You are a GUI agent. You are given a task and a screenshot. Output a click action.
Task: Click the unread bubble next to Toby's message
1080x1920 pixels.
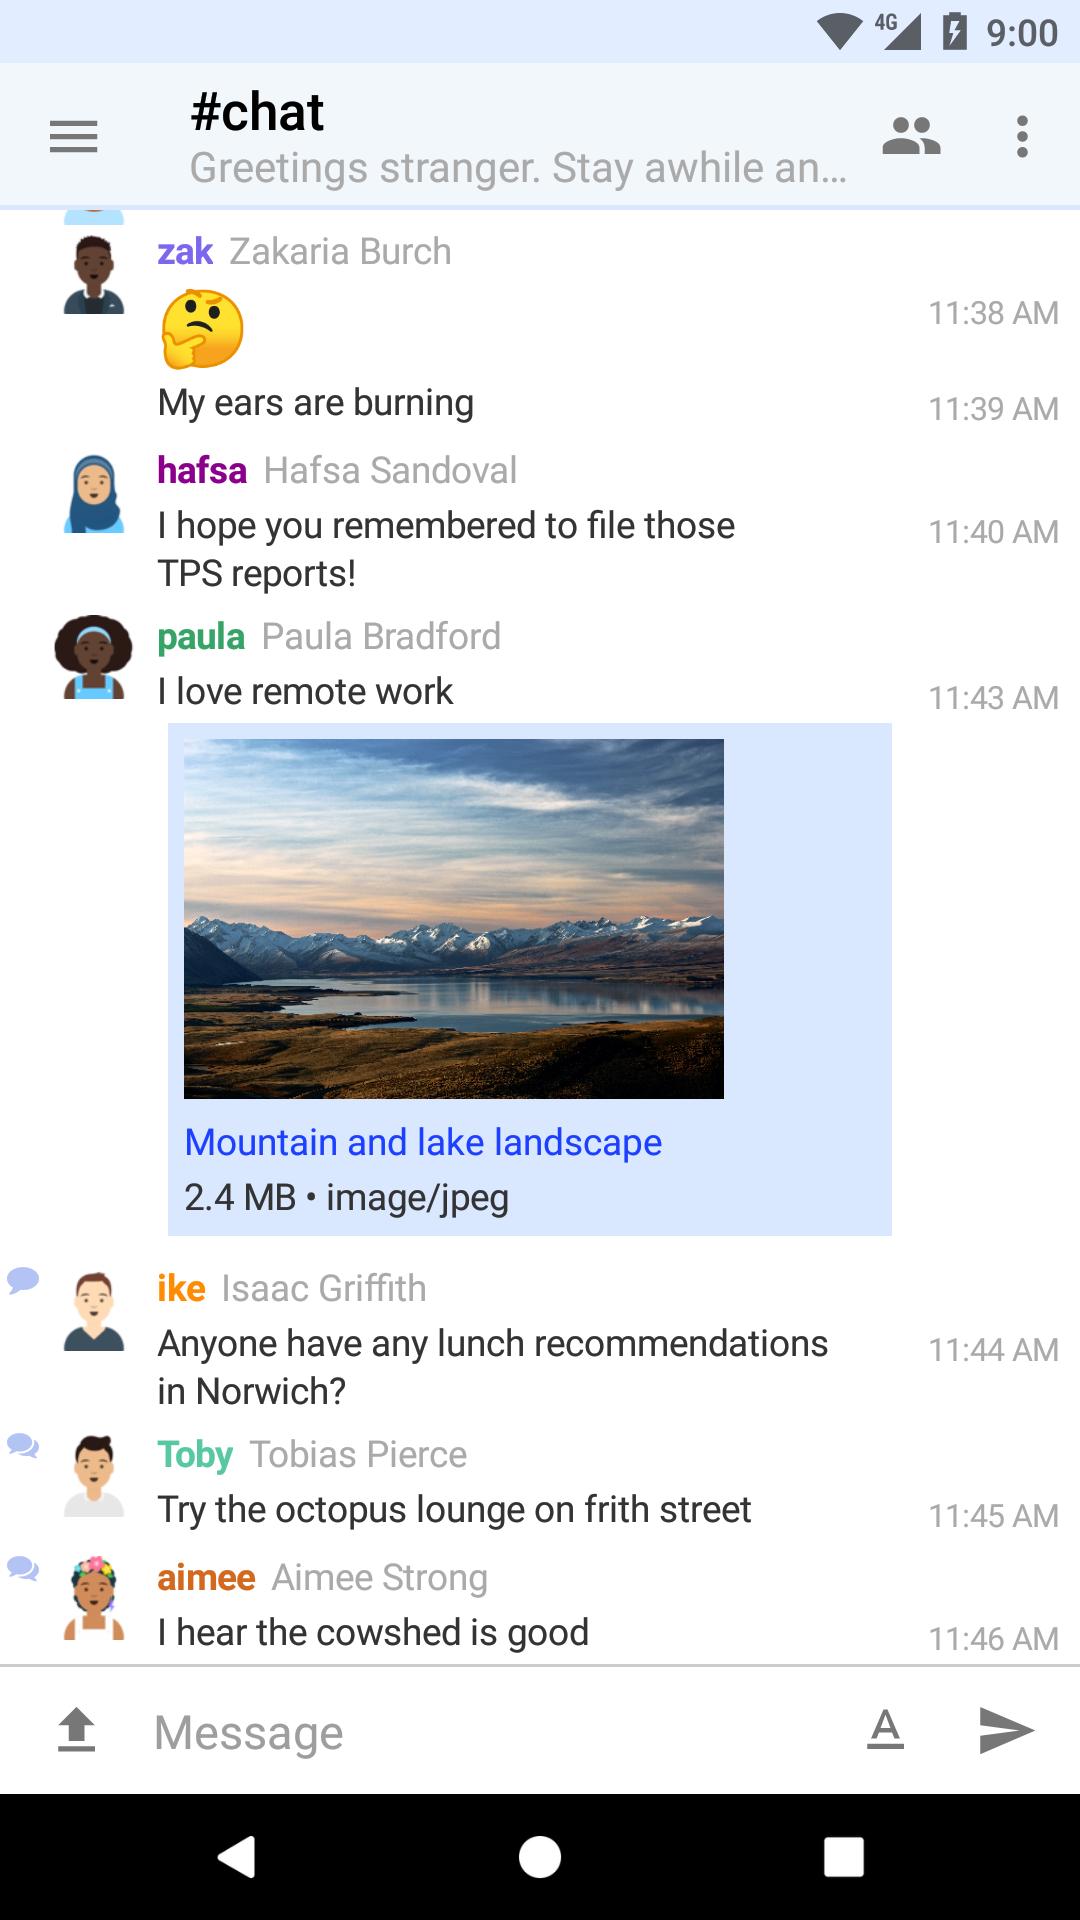[21, 1446]
